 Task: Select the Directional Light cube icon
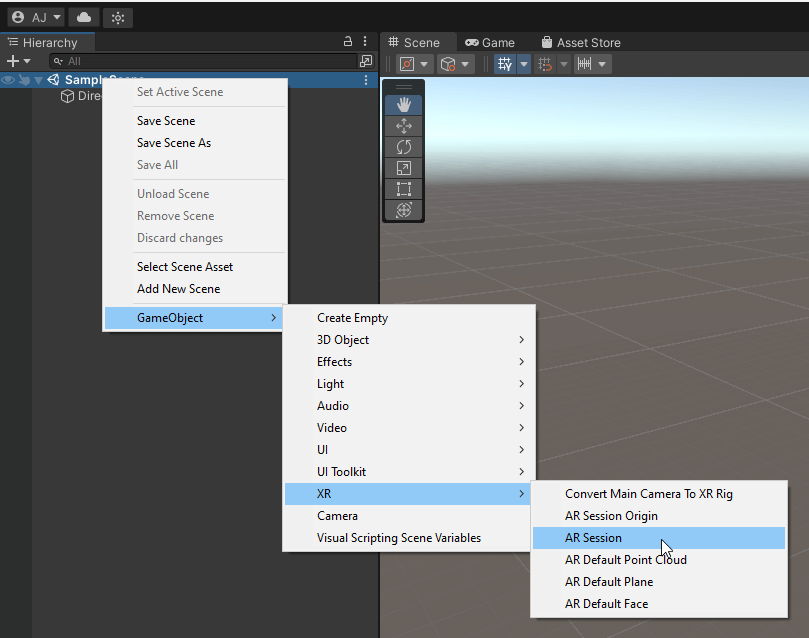click(67, 96)
